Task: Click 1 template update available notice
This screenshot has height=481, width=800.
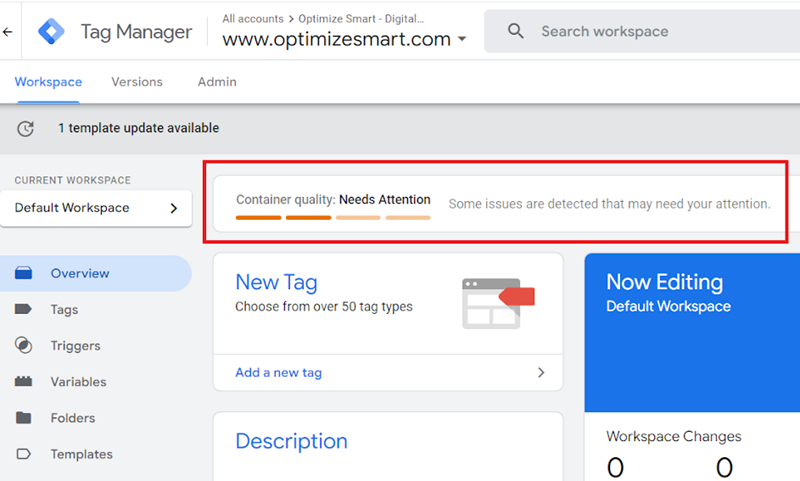Action: [x=139, y=128]
